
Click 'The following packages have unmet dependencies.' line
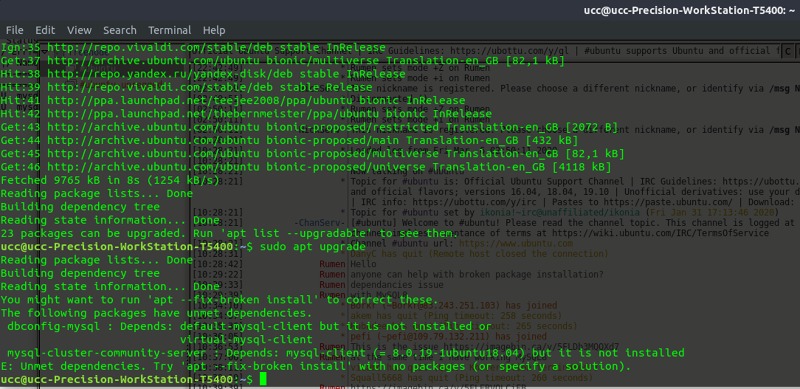pyautogui.click(x=156, y=313)
